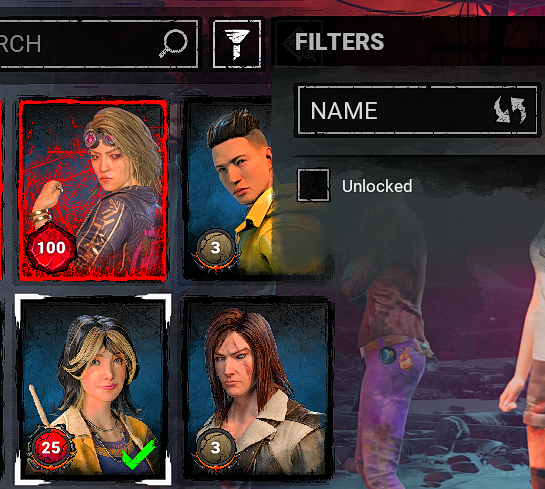Screen dimensions: 545x489
Task: Select the blonde-highlighted survivor with necklace
Action: pyautogui.click(x=93, y=390)
